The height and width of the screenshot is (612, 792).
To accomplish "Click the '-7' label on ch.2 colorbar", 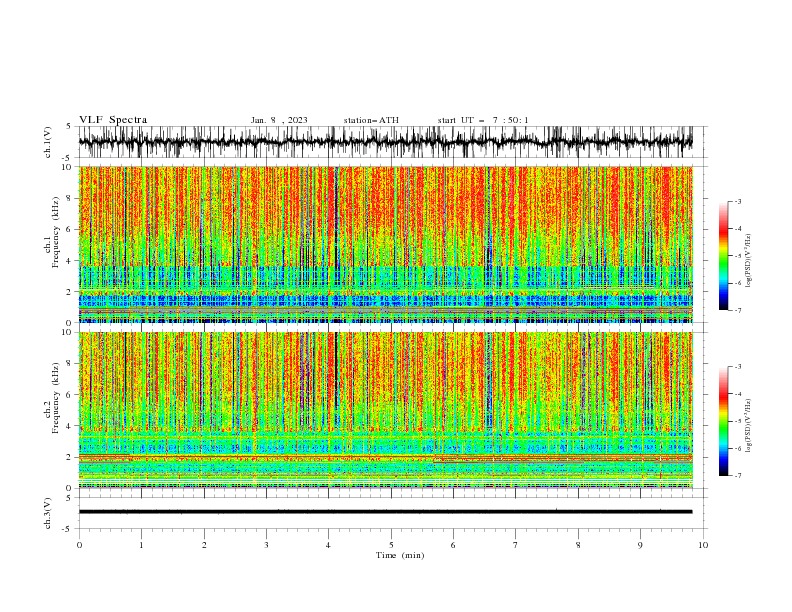I will tap(738, 476).
